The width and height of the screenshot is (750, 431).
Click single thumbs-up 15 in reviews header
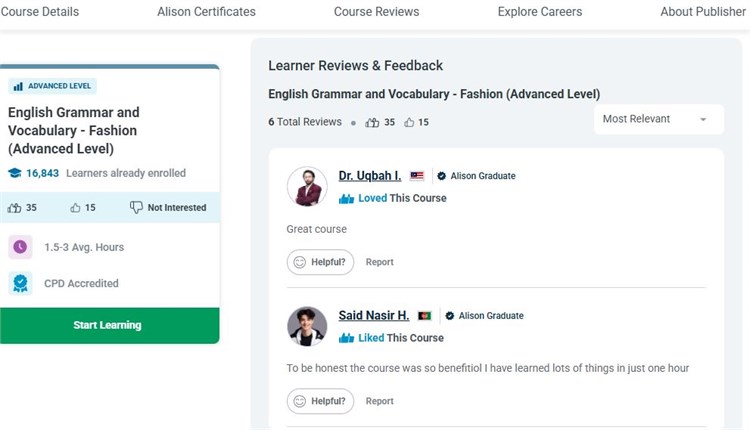pyautogui.click(x=416, y=122)
